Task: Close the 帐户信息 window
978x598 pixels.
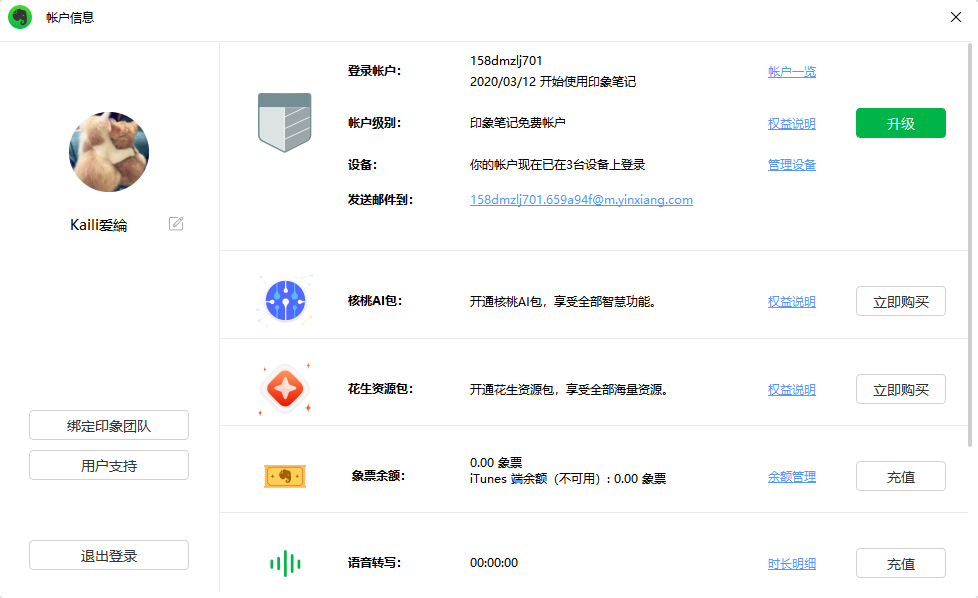Action: click(x=956, y=17)
